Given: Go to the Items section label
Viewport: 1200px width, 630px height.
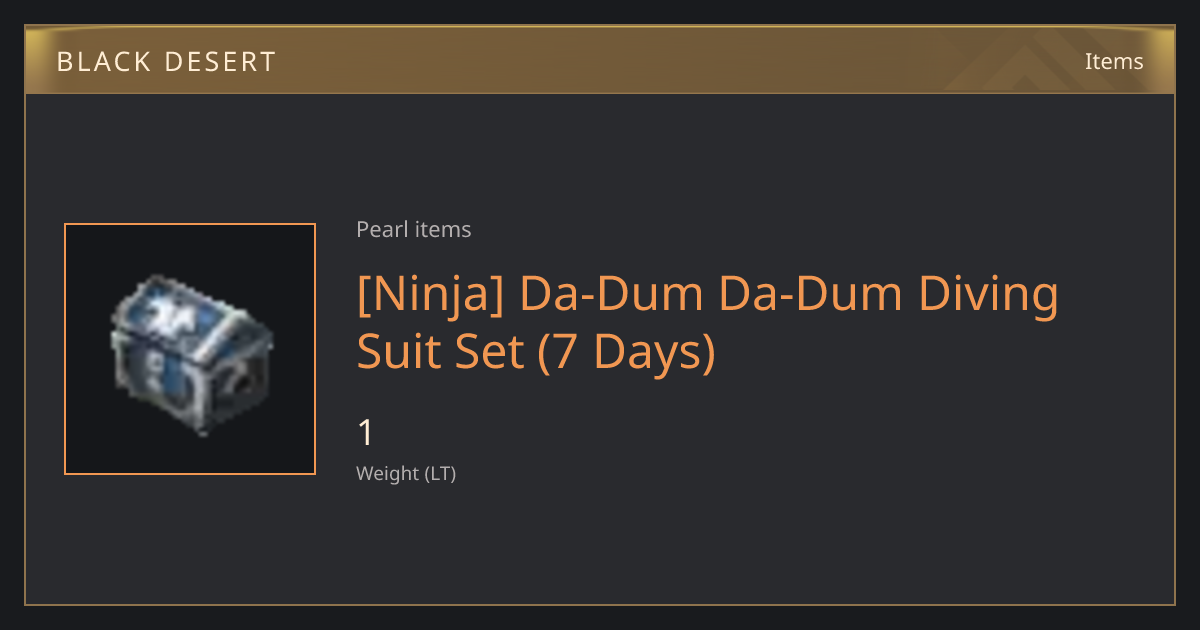Looking at the screenshot, I should tap(1114, 61).
